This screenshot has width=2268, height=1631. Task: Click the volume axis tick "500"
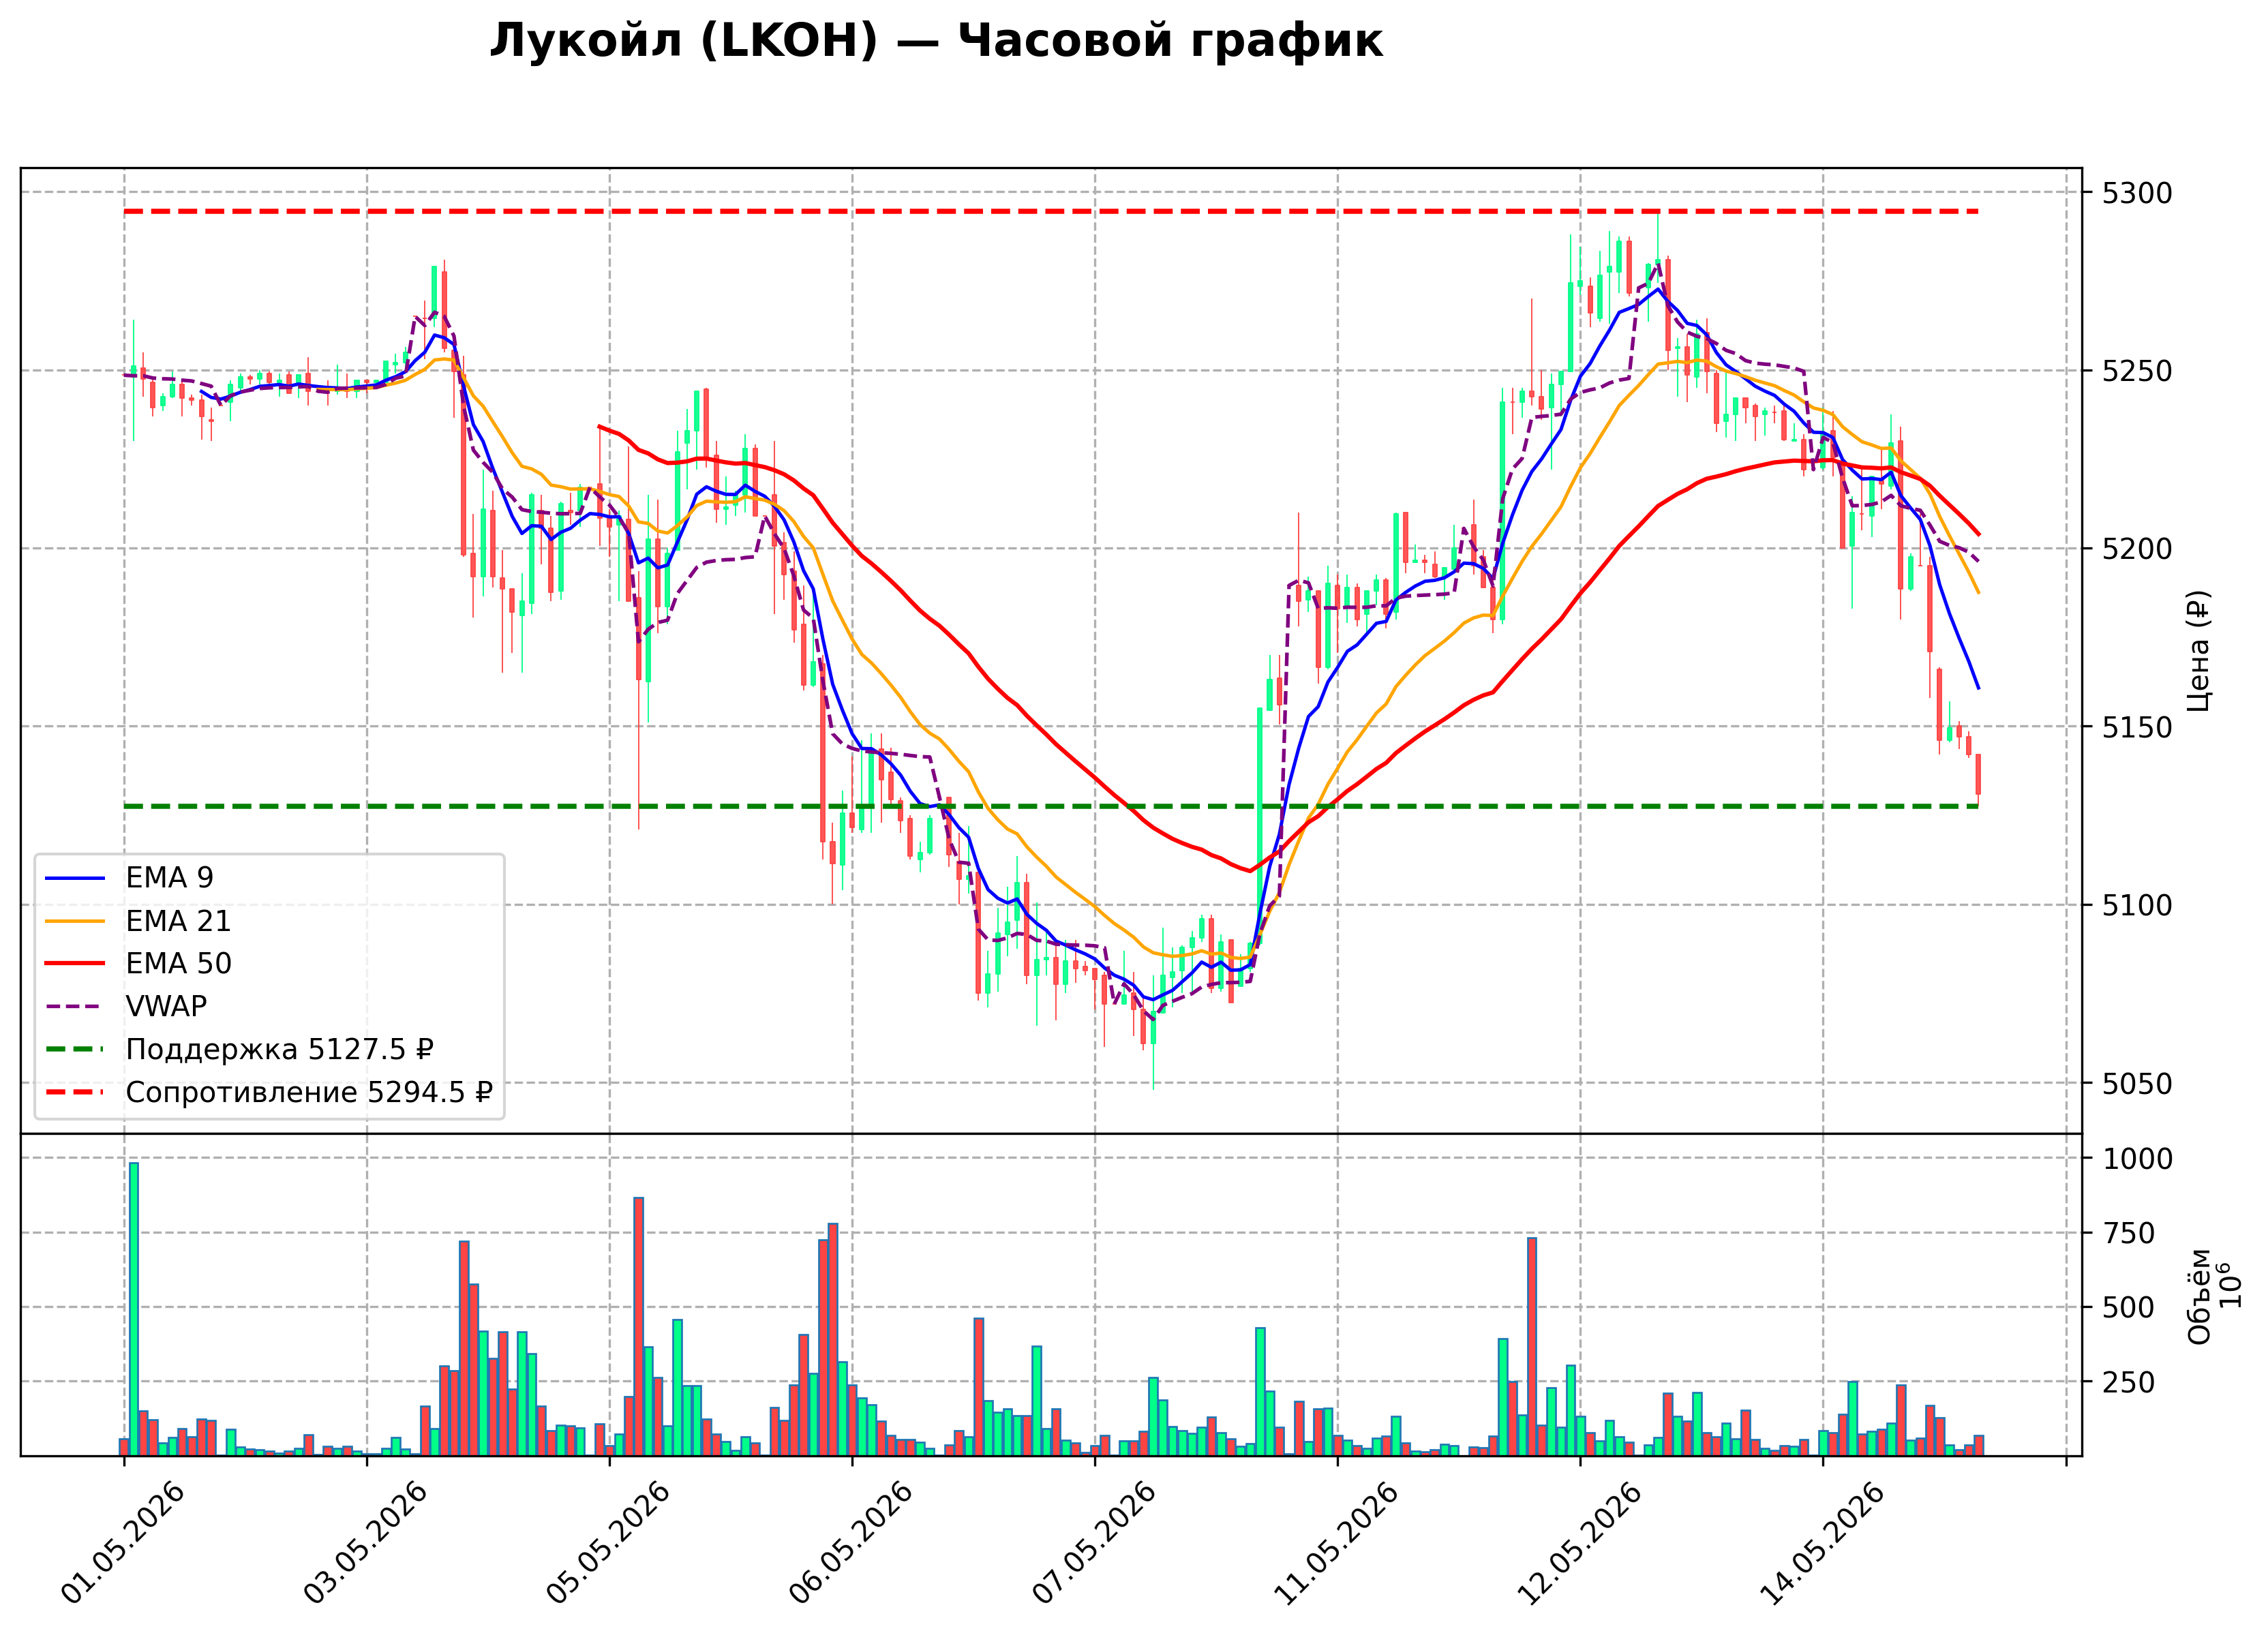point(2129,1308)
